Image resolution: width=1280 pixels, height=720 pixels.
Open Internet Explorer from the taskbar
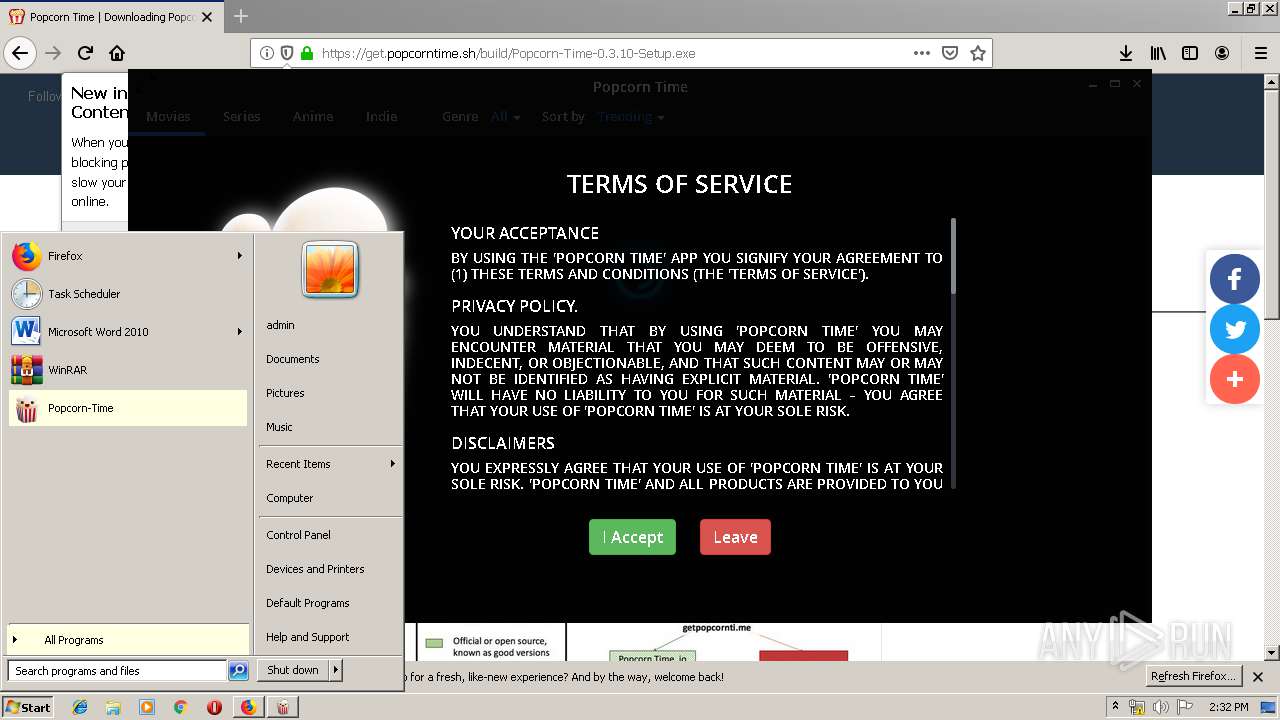(80, 707)
